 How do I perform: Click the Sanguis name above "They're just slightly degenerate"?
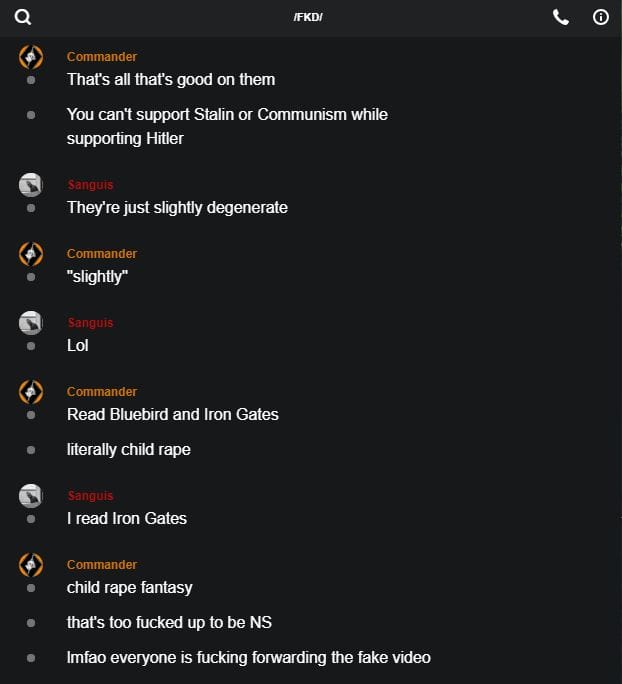[90, 185]
